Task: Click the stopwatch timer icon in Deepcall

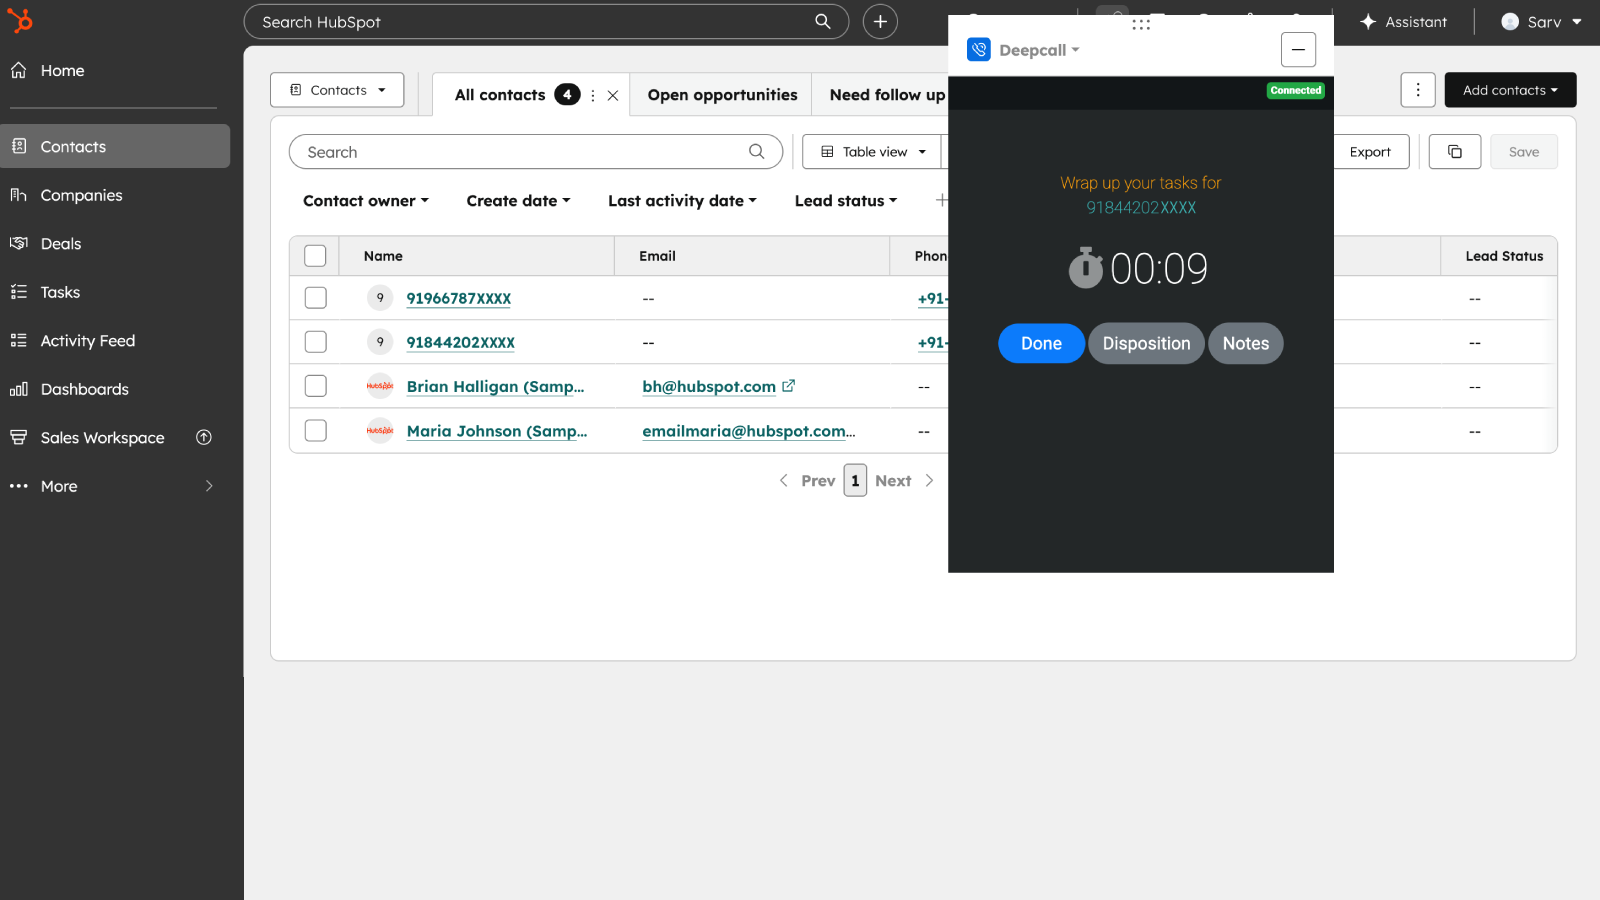Action: [1085, 268]
